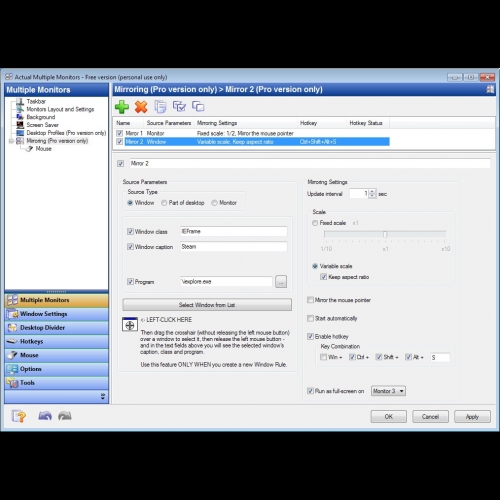Click the check-all mirrors toolbar icon
This screenshot has height=500, width=500.
(x=179, y=107)
